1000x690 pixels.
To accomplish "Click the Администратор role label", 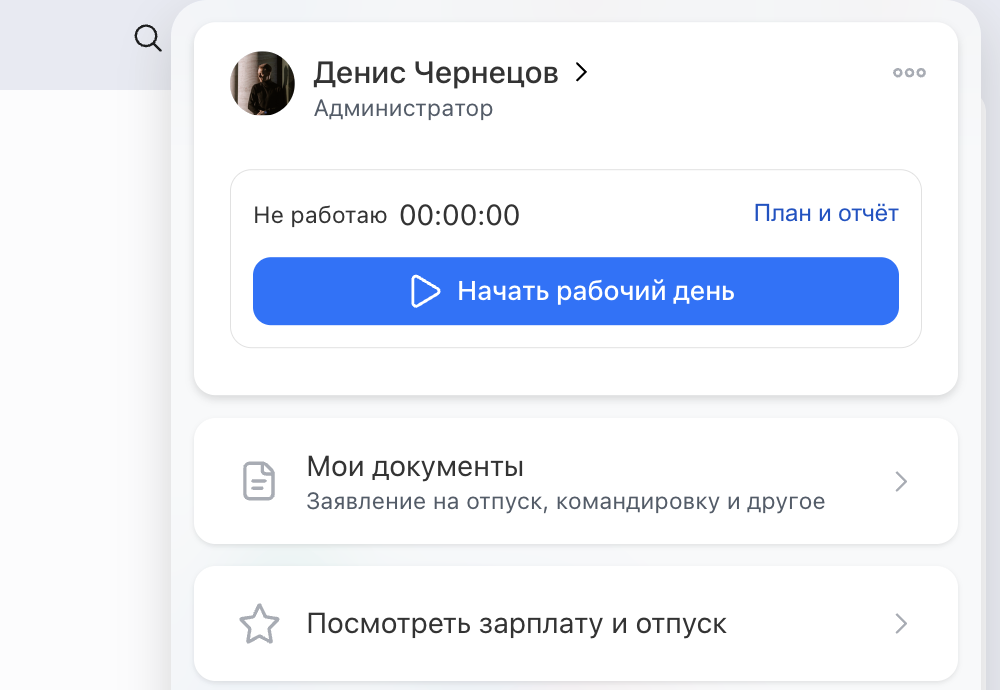I will [x=403, y=108].
